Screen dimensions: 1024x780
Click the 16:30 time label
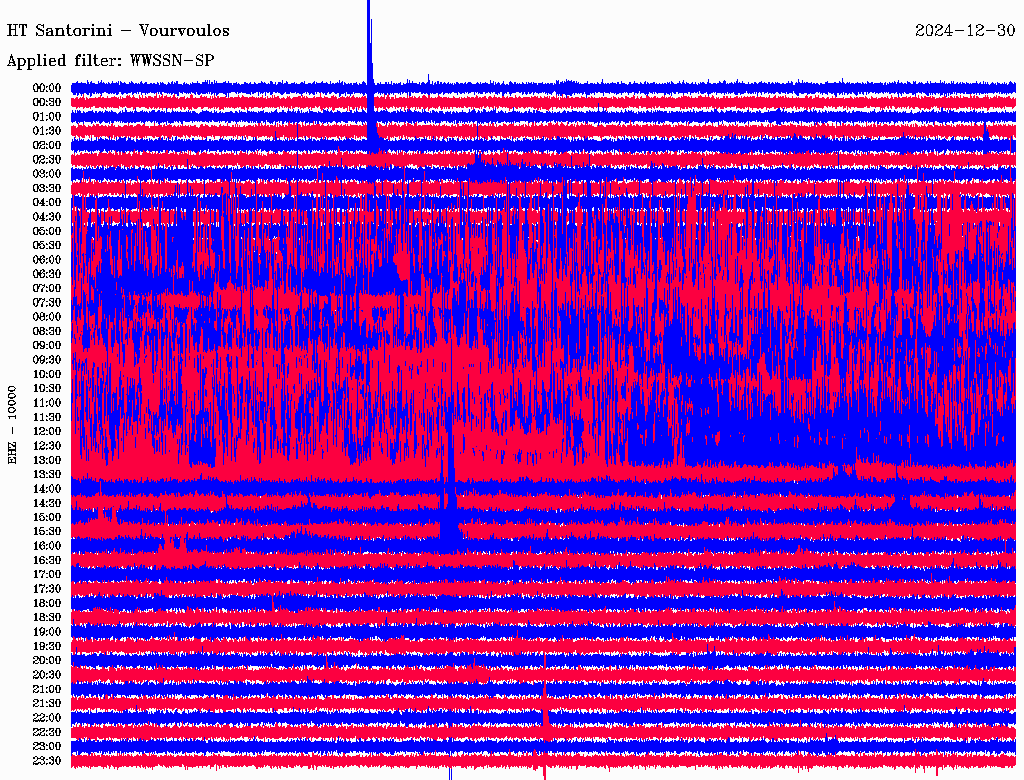point(47,560)
